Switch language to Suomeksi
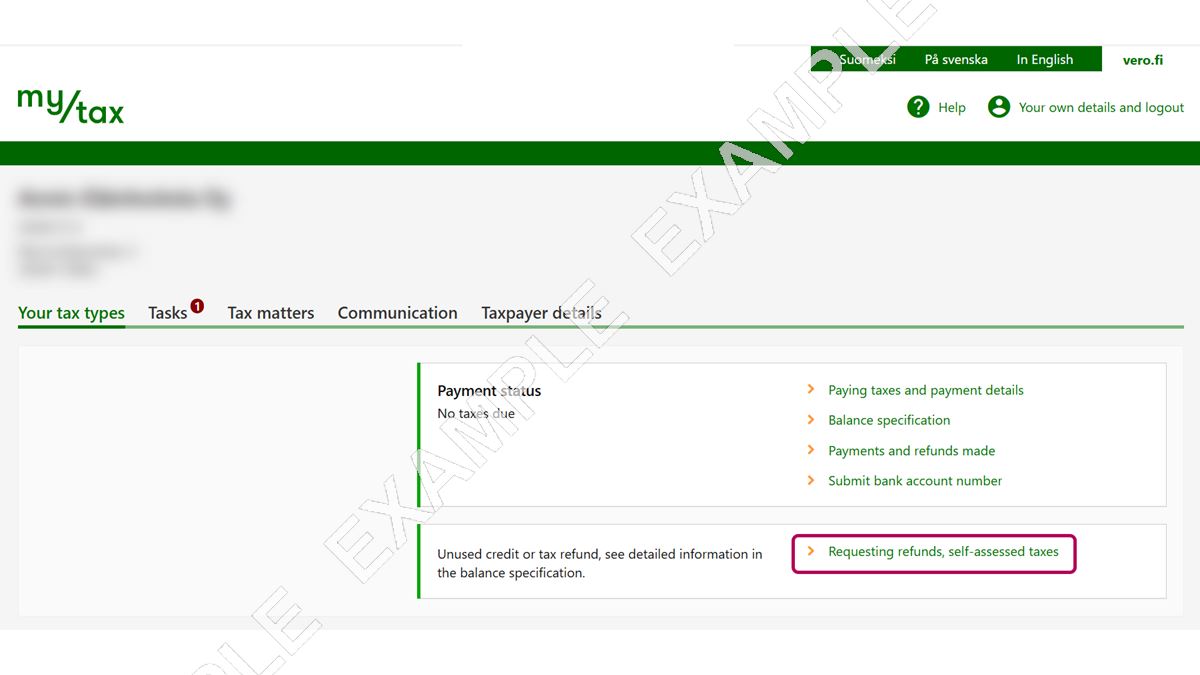 [867, 60]
